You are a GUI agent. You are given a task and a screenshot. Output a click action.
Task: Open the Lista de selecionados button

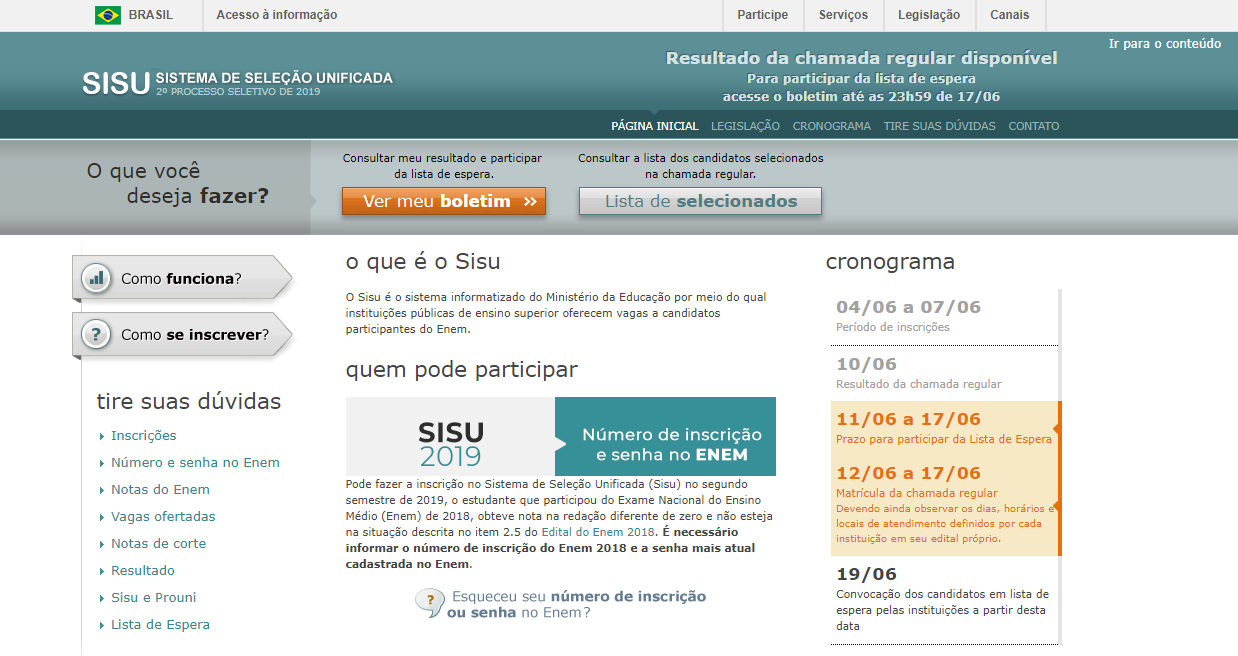700,201
